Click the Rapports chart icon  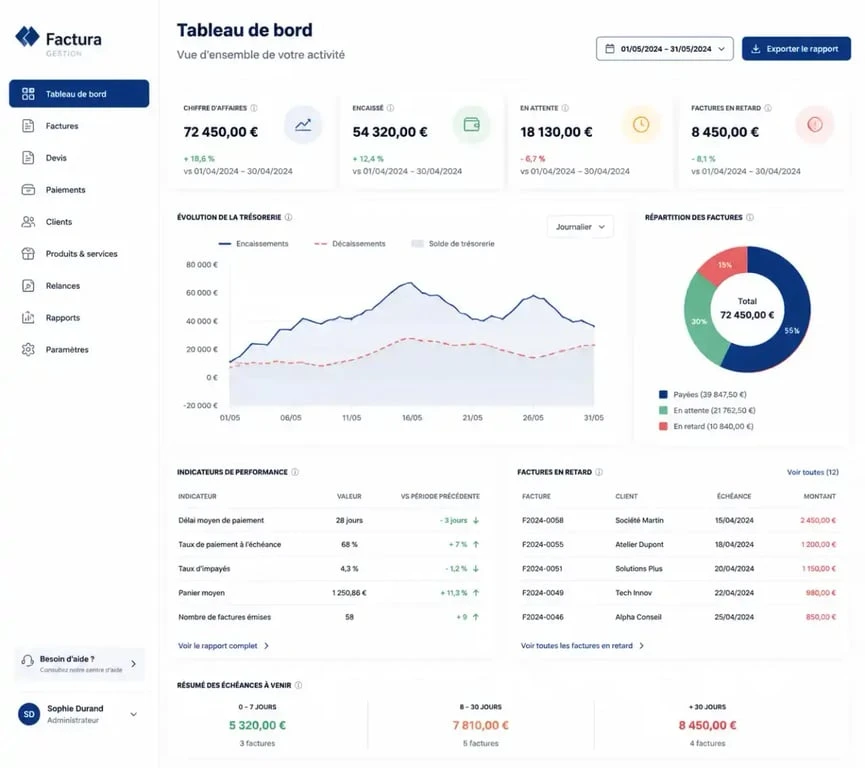coord(28,318)
